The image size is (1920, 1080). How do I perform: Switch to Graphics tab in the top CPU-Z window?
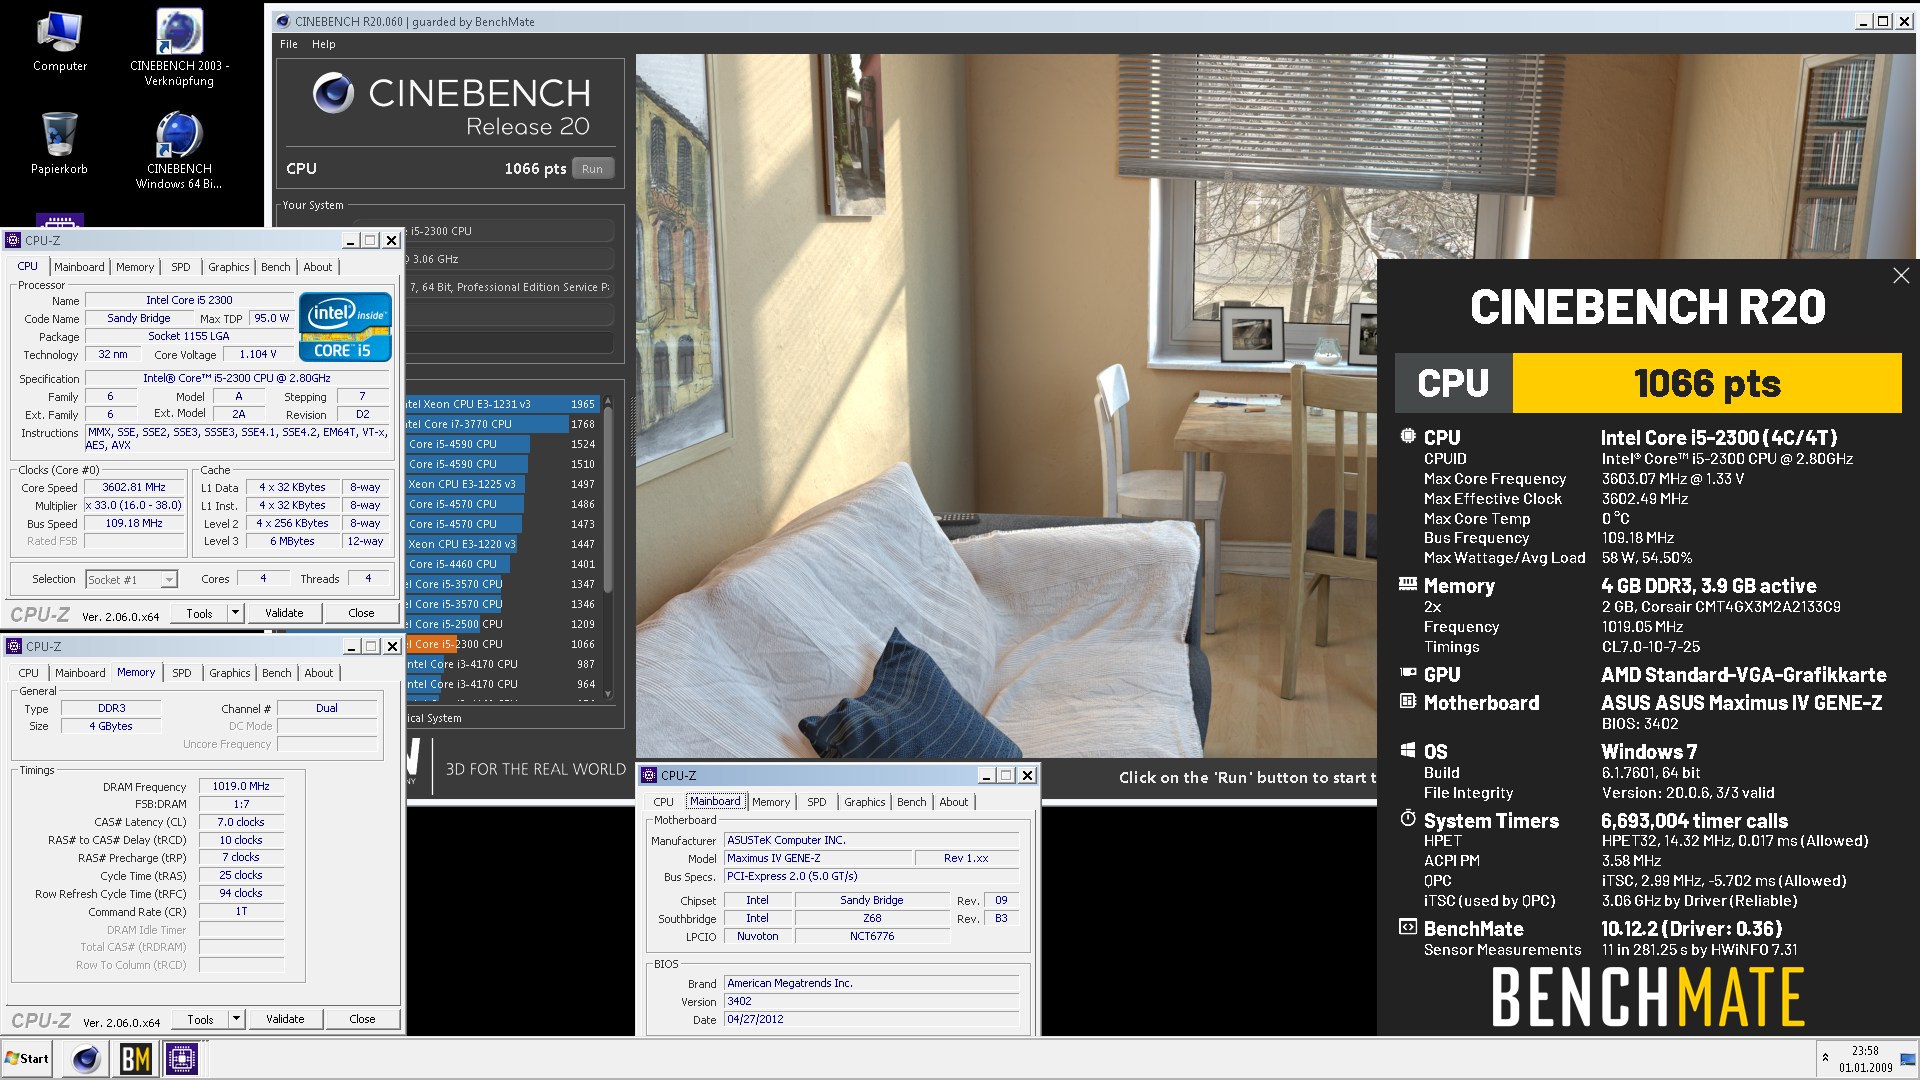point(229,267)
